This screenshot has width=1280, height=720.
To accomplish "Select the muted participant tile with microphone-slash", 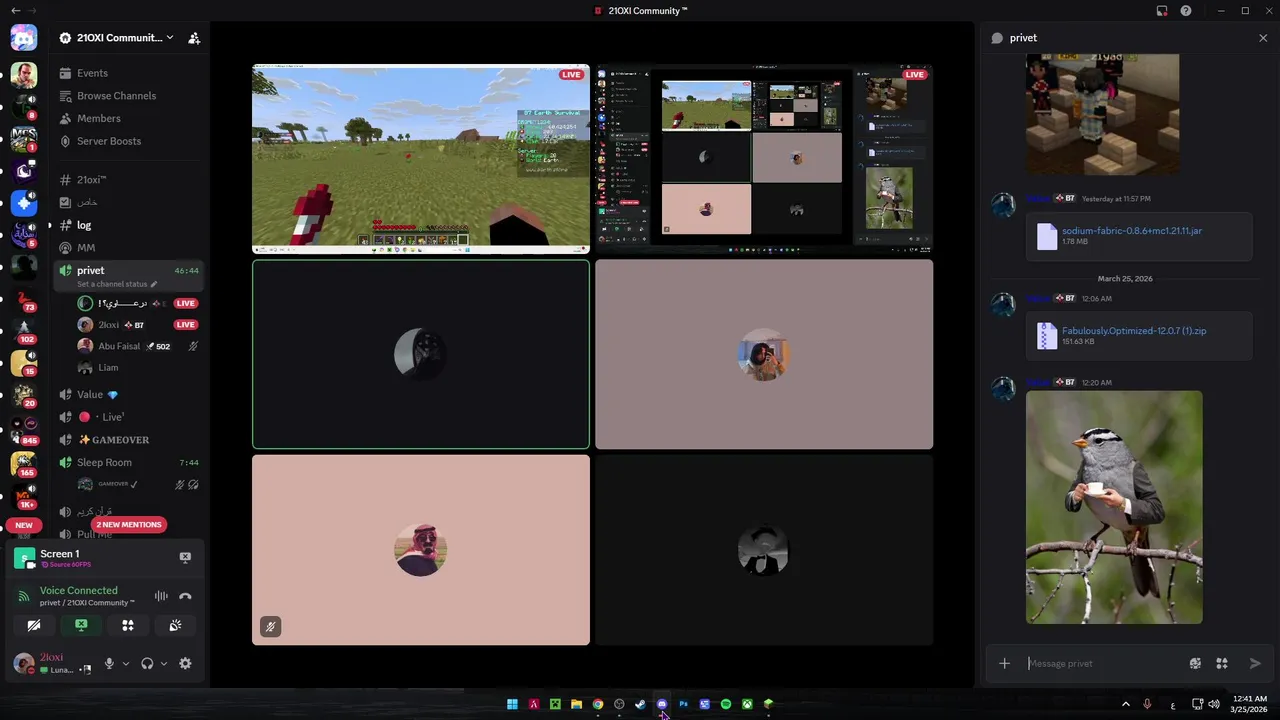I will click(x=421, y=550).
